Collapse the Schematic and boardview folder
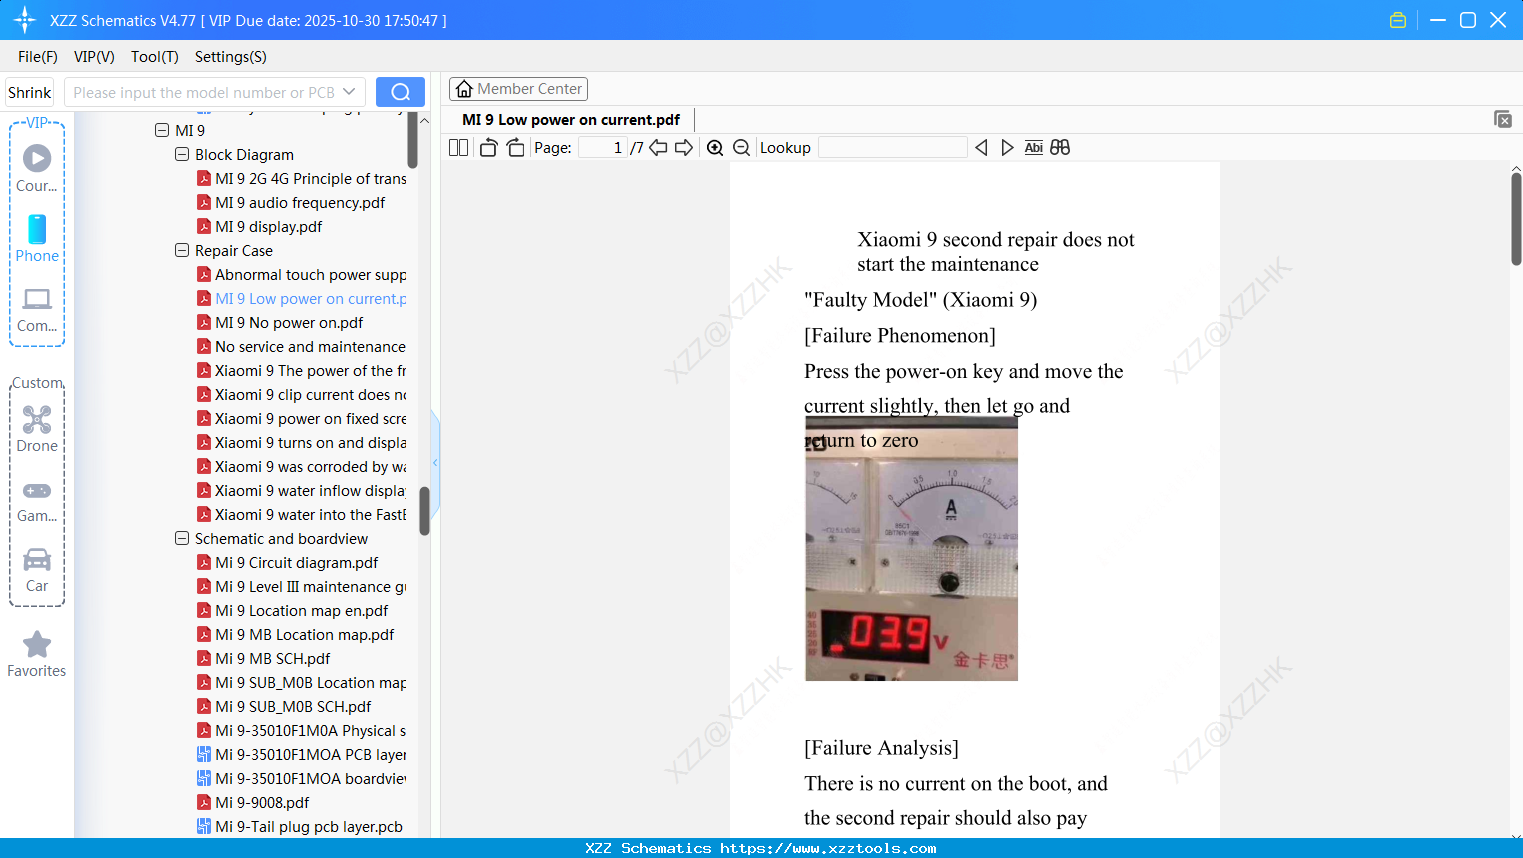Viewport: 1523px width, 858px height. [182, 538]
